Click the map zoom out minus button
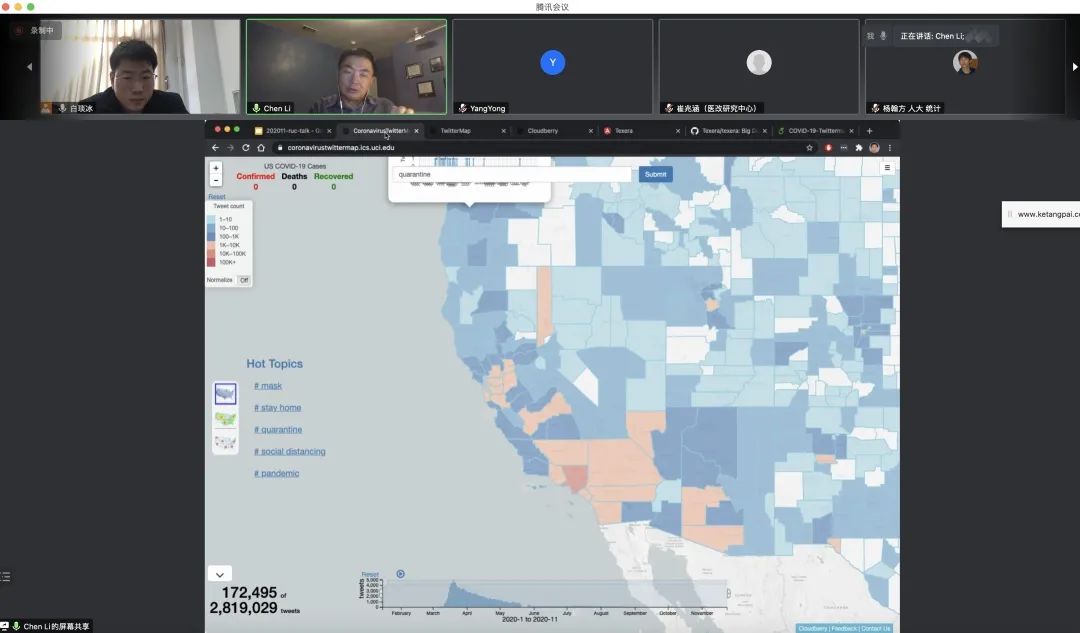 click(x=216, y=181)
